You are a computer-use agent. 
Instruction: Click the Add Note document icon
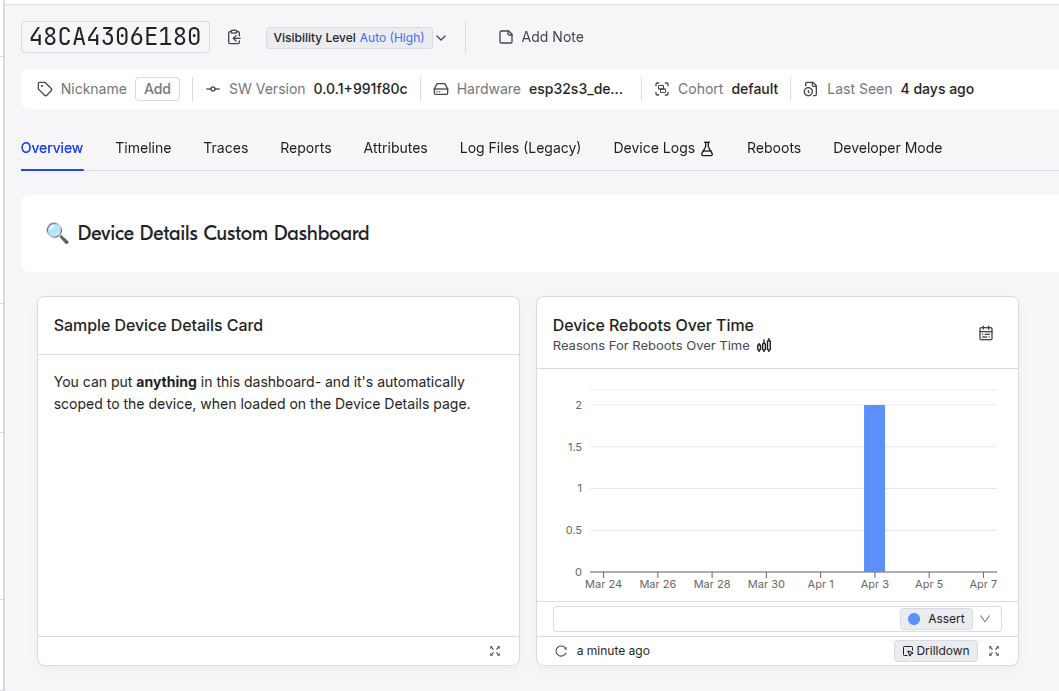[x=505, y=36]
